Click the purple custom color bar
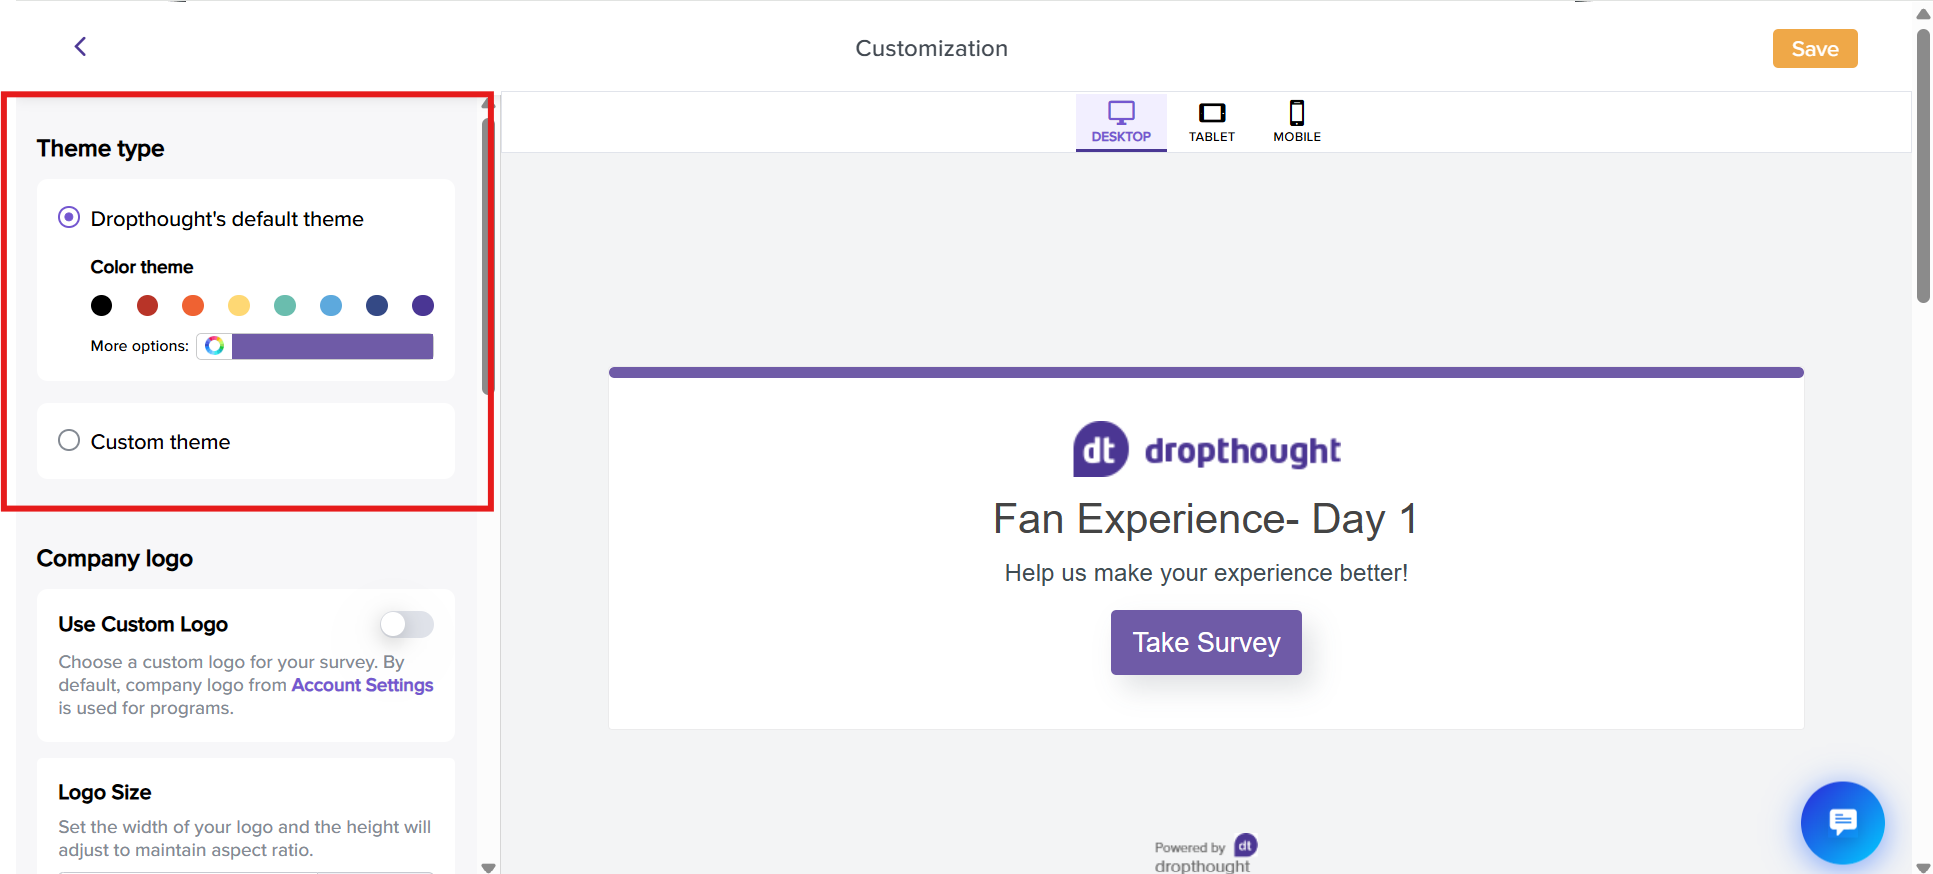Screen dimensions: 1933x874 (332, 346)
